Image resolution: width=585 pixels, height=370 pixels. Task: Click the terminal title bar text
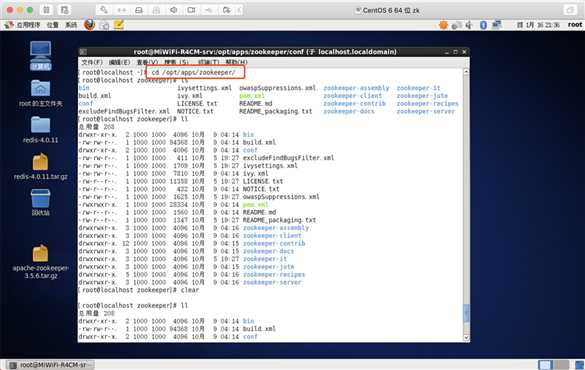[x=265, y=52]
